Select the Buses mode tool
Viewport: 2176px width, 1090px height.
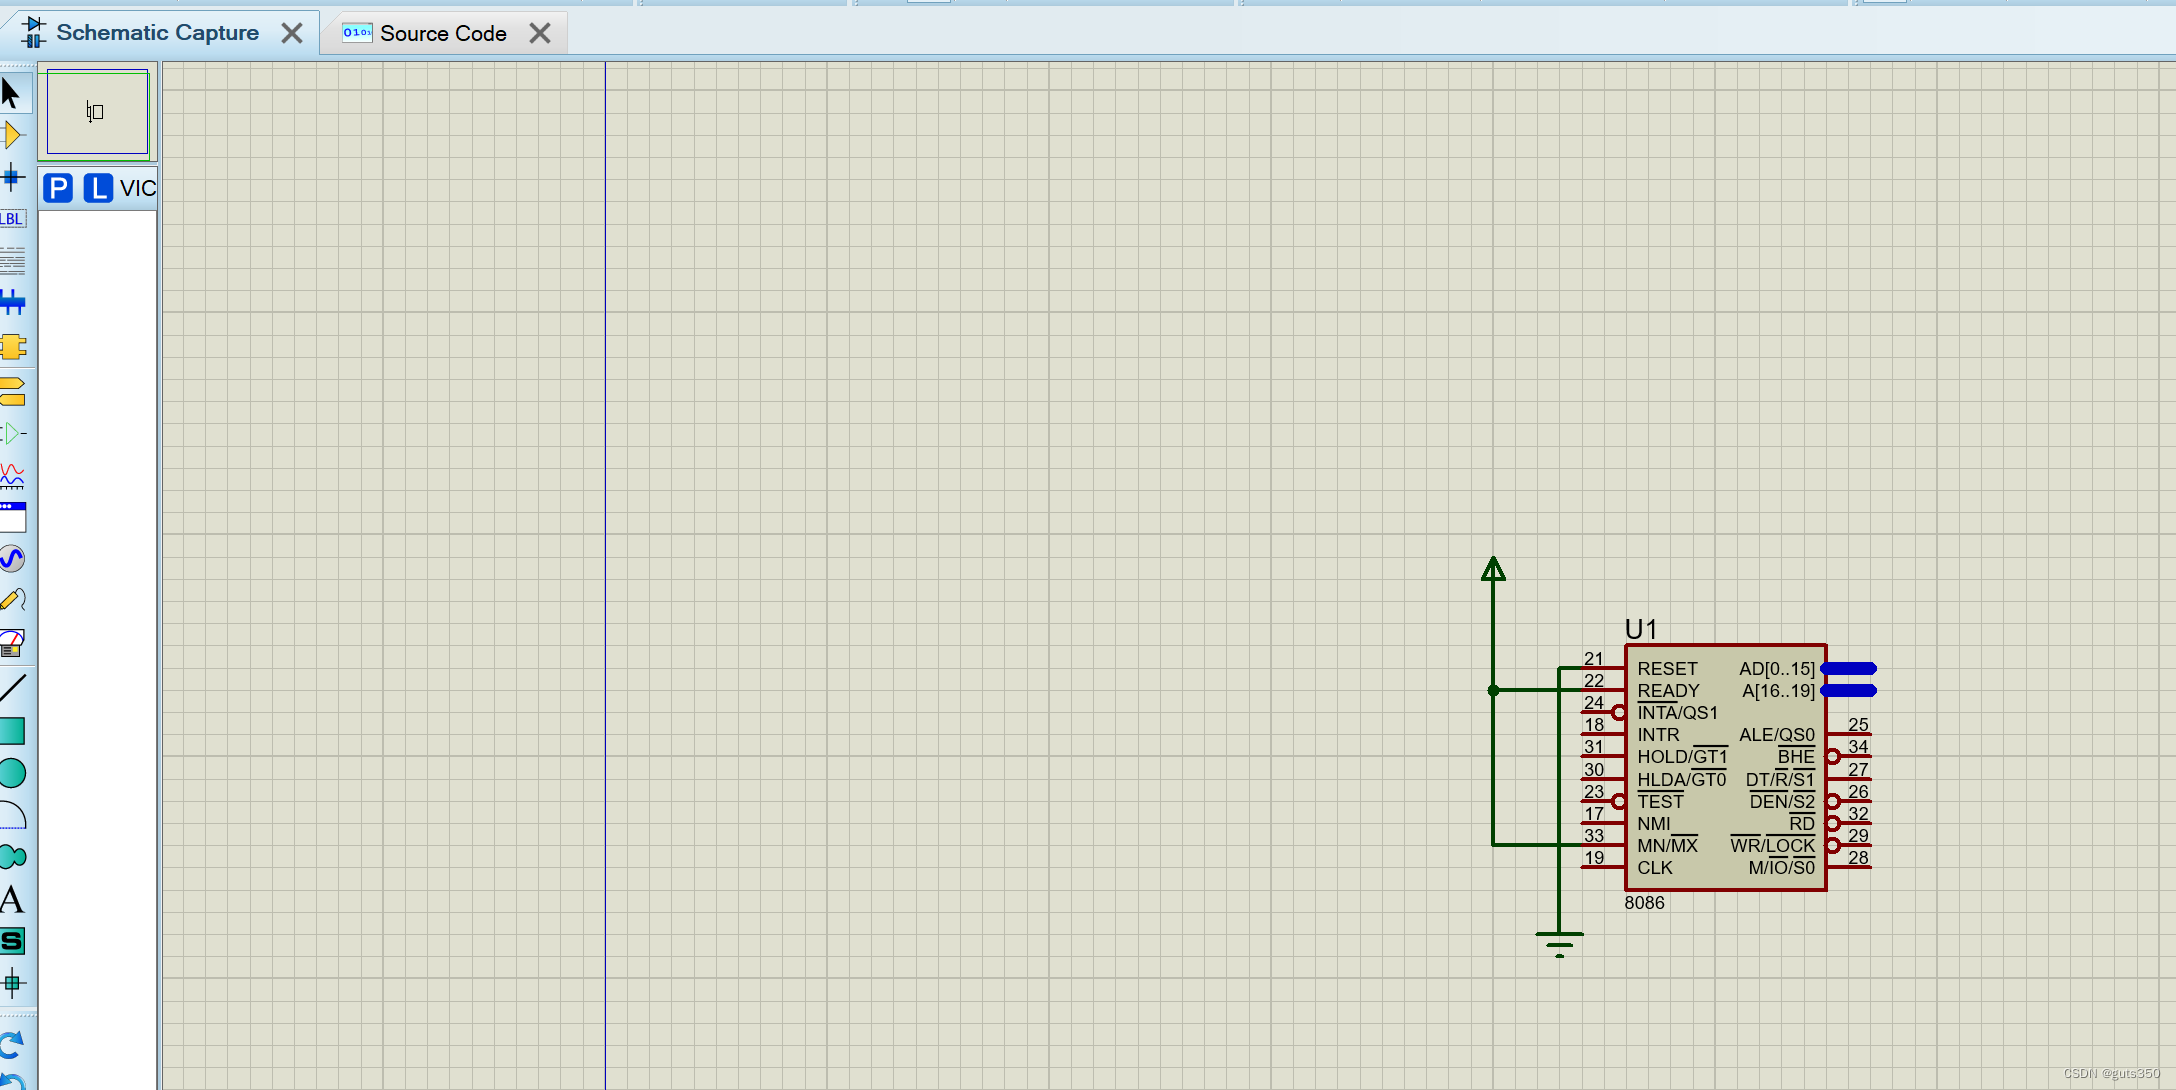[x=12, y=302]
